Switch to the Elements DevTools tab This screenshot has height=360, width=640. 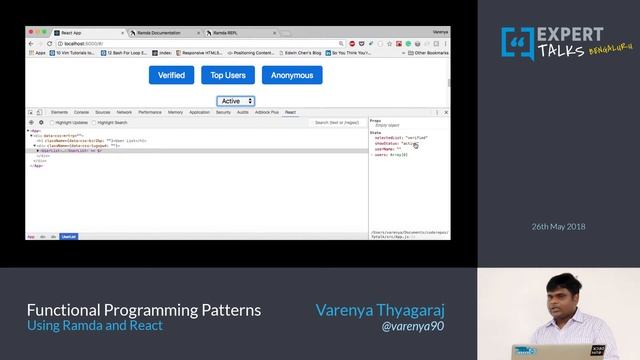pyautogui.click(x=59, y=112)
